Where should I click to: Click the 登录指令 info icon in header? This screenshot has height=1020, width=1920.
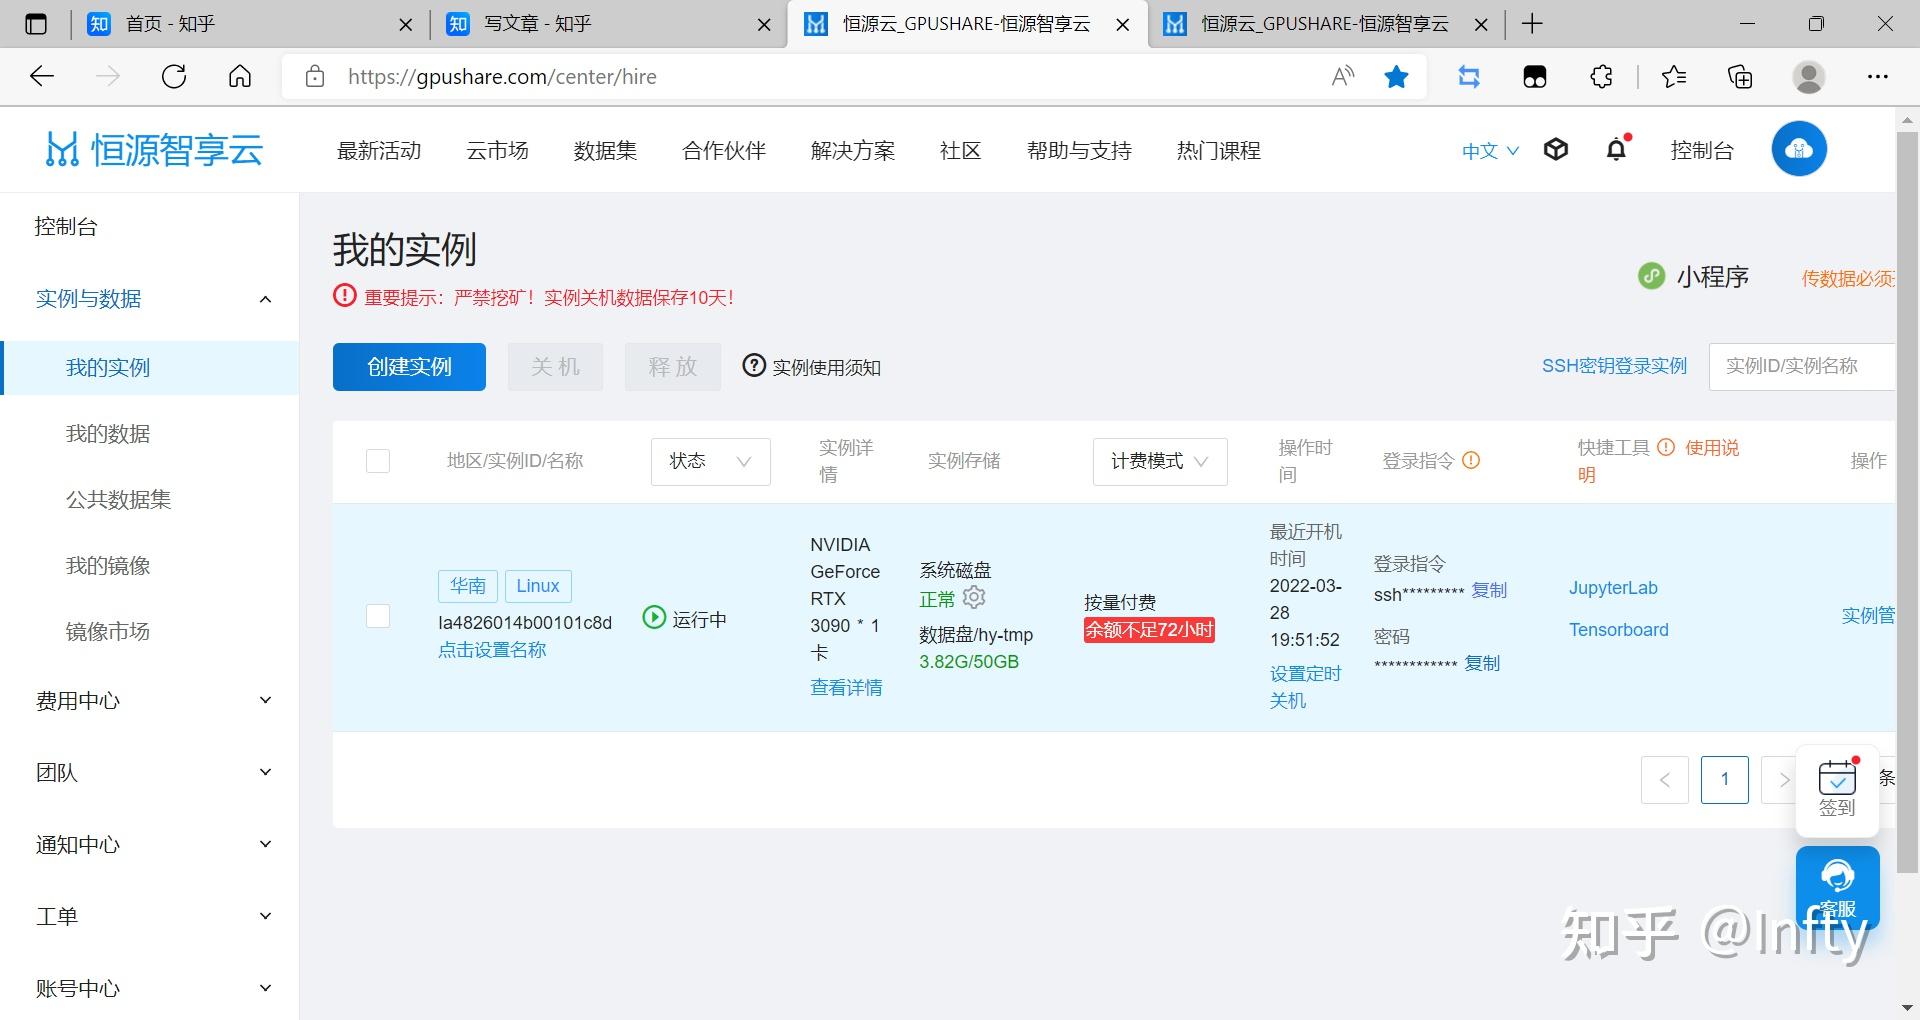pyautogui.click(x=1471, y=460)
